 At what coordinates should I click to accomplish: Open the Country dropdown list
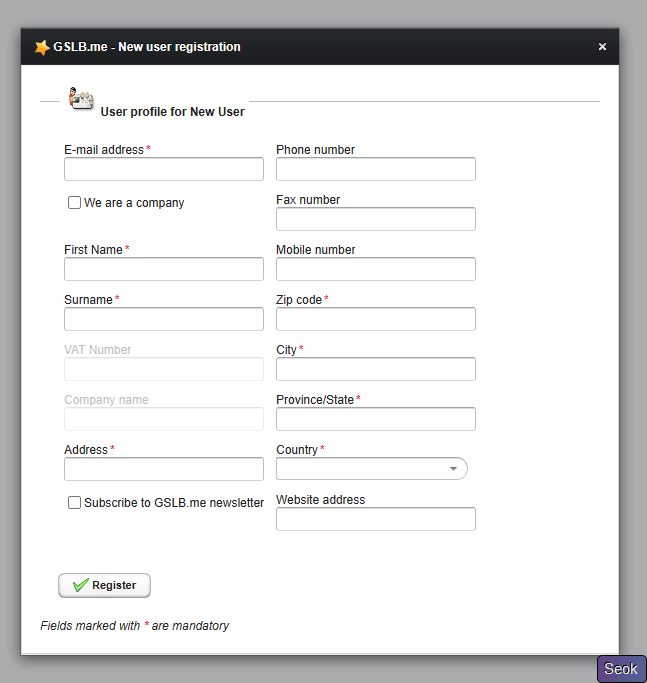click(x=372, y=469)
